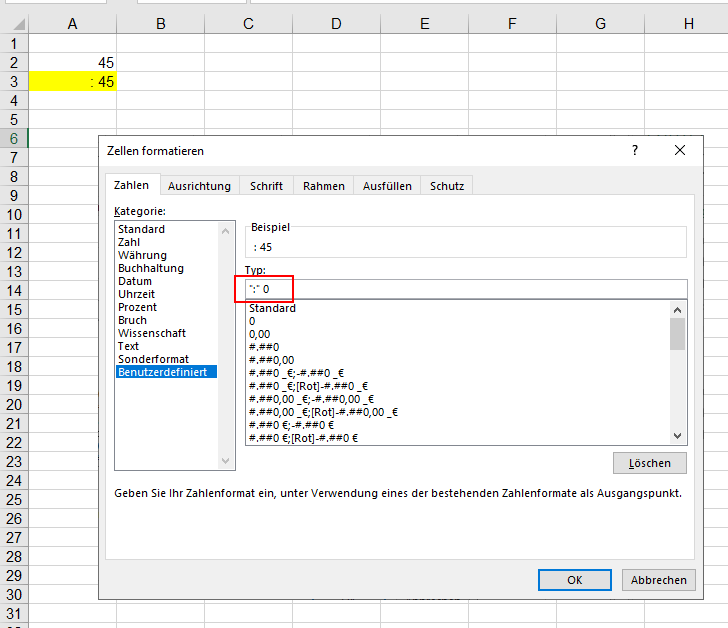Switch to the Ausrichtung tab

[199, 186]
